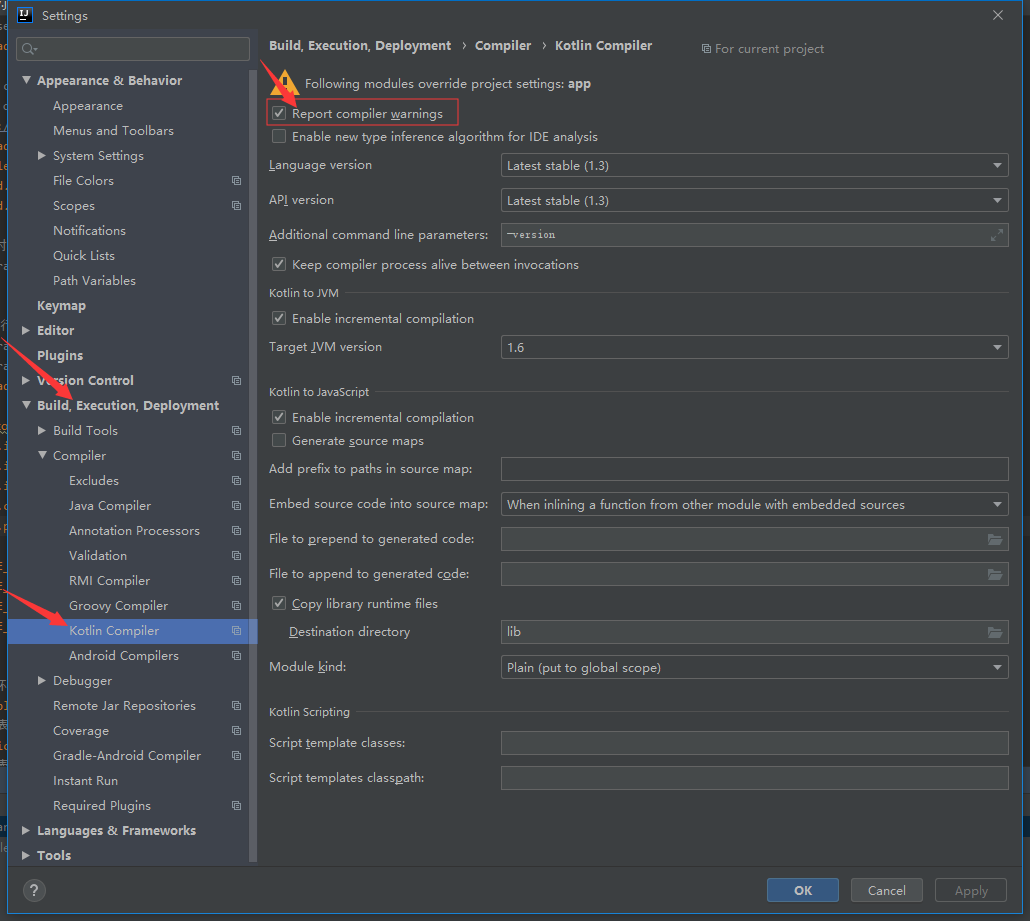Viewport: 1030px width, 921px height.
Task: Click the project-level icon beside Validation
Action: [x=236, y=555]
